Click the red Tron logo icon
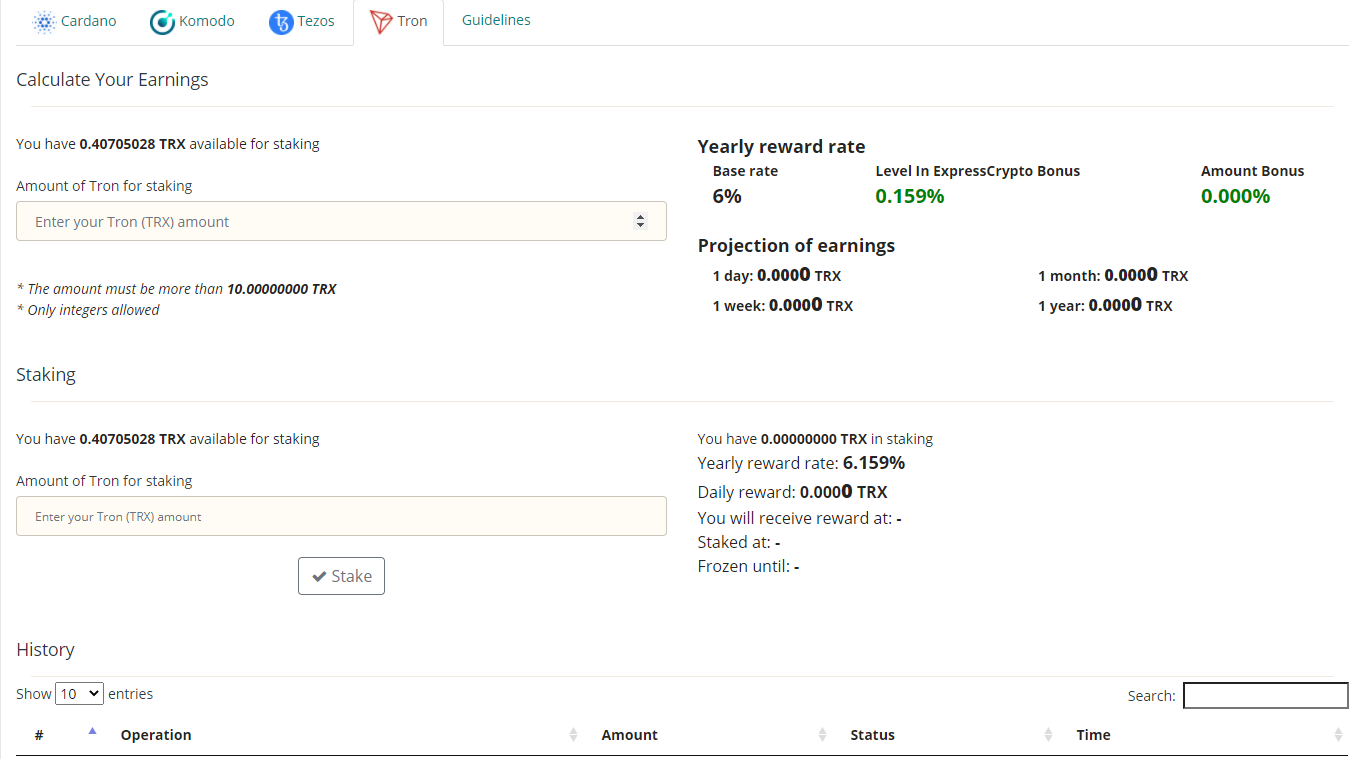 (381, 21)
